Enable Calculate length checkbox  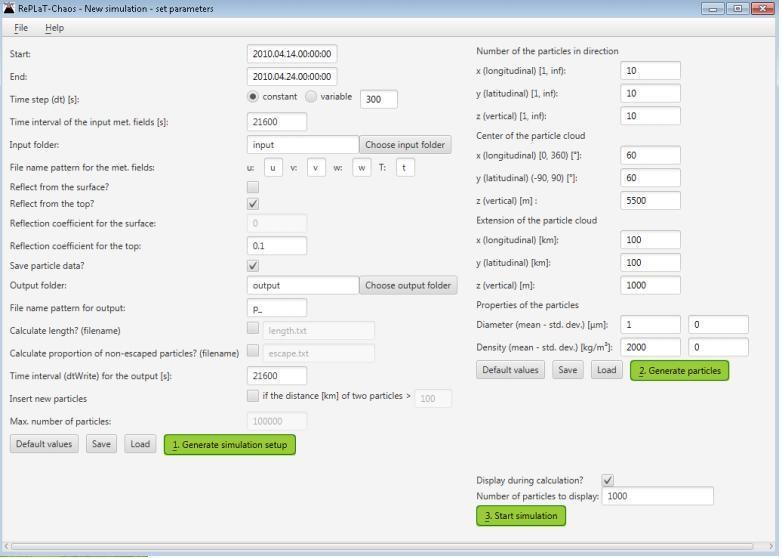253,328
